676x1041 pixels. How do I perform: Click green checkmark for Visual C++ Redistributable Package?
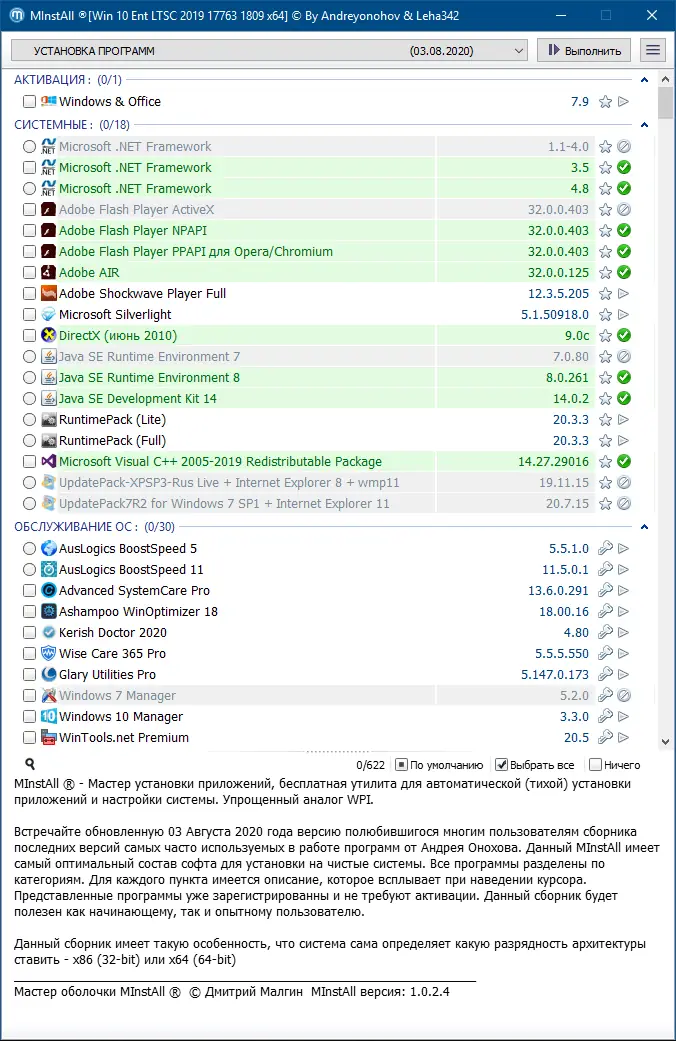624,461
